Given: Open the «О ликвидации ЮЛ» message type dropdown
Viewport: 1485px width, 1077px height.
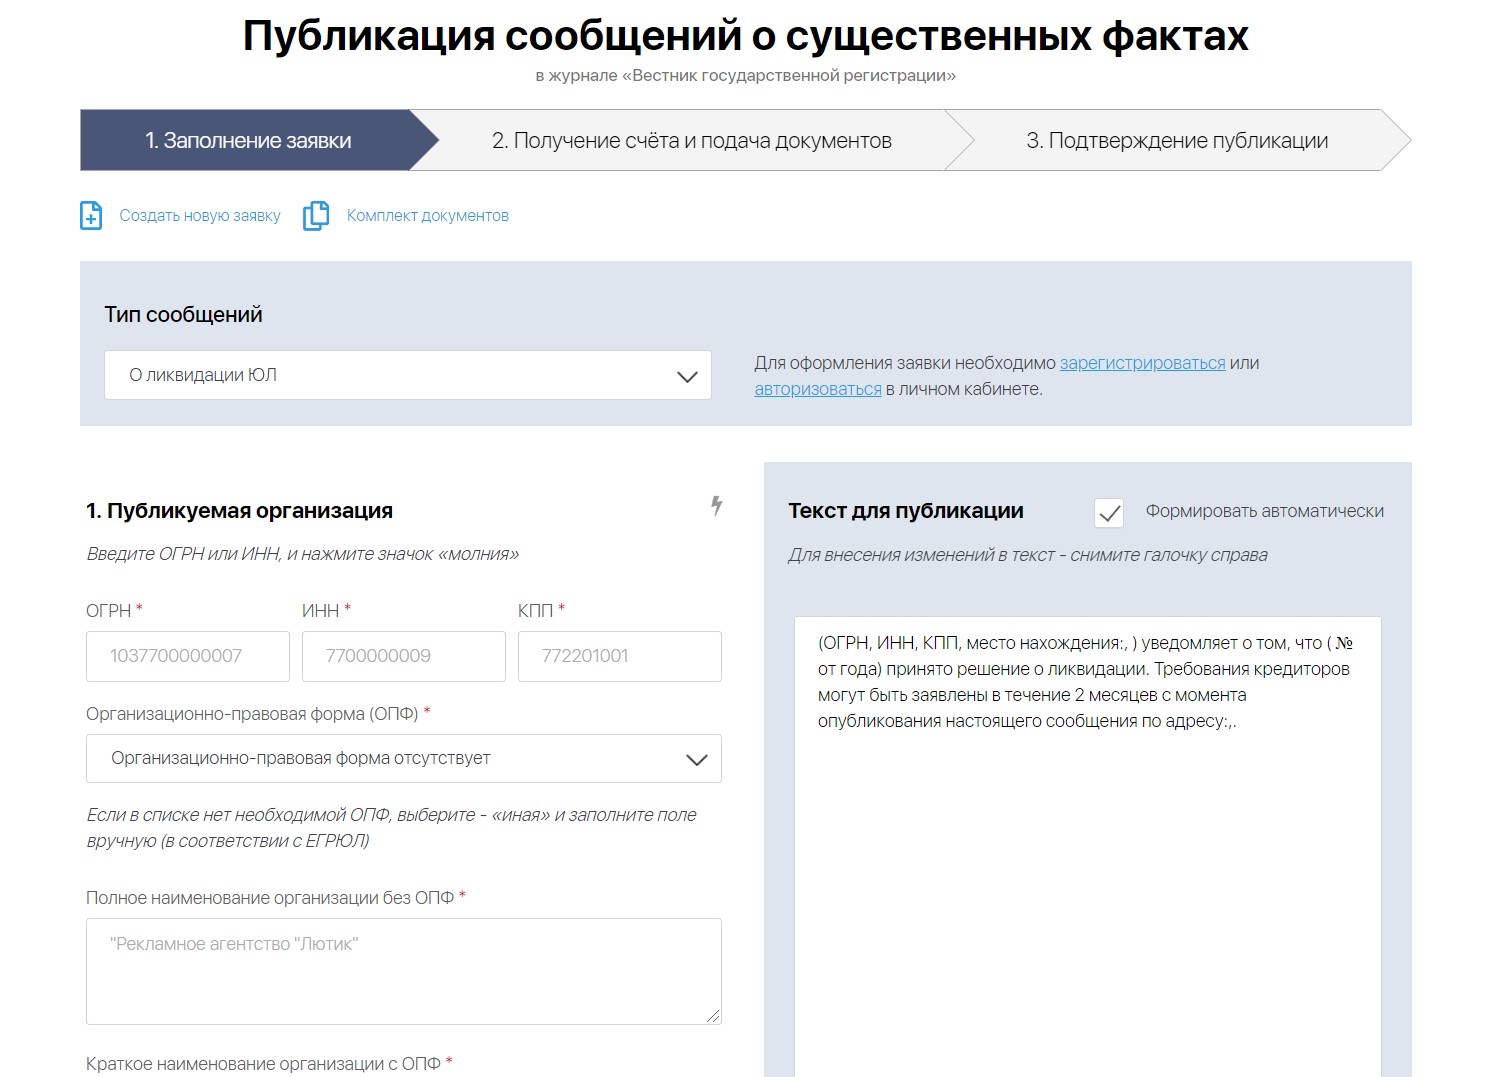Looking at the screenshot, I should coord(407,375).
